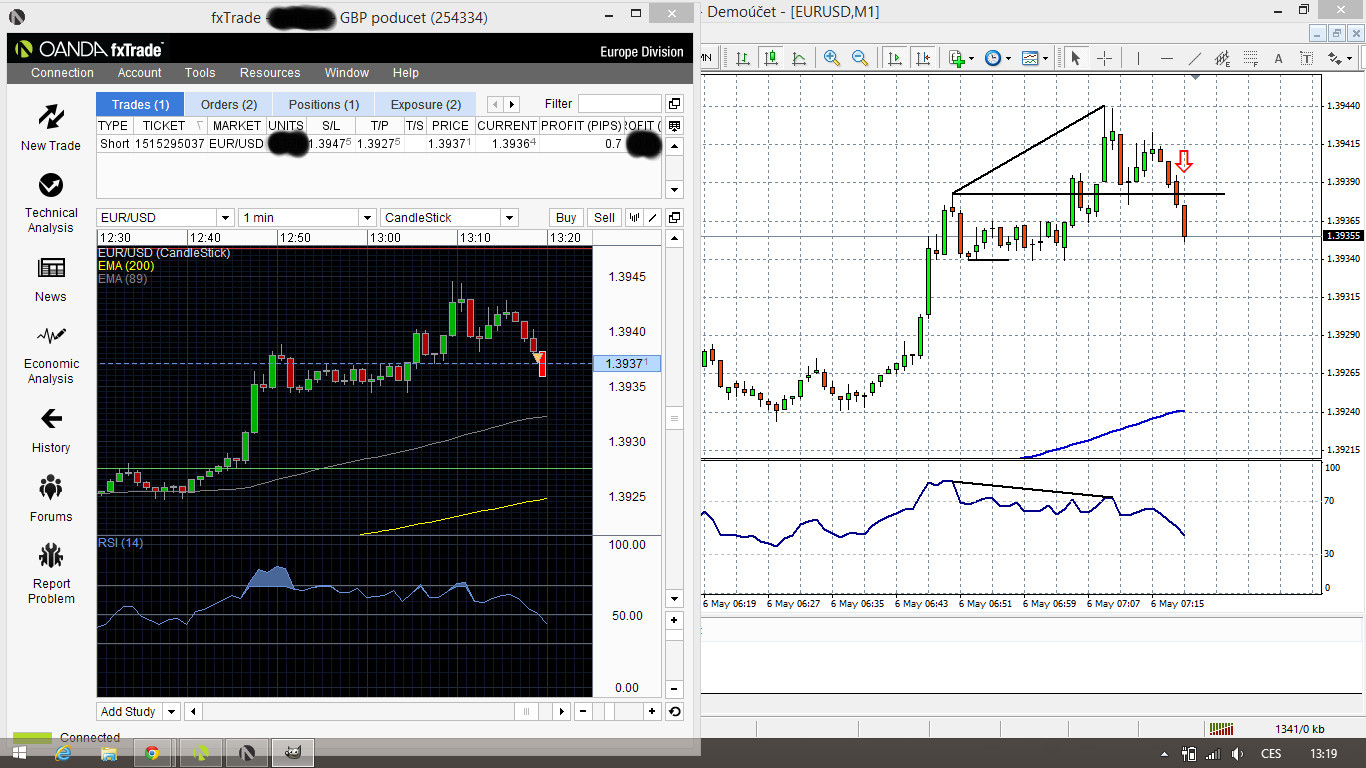
Task: Sort trades by the TICKET column header
Action: point(172,126)
